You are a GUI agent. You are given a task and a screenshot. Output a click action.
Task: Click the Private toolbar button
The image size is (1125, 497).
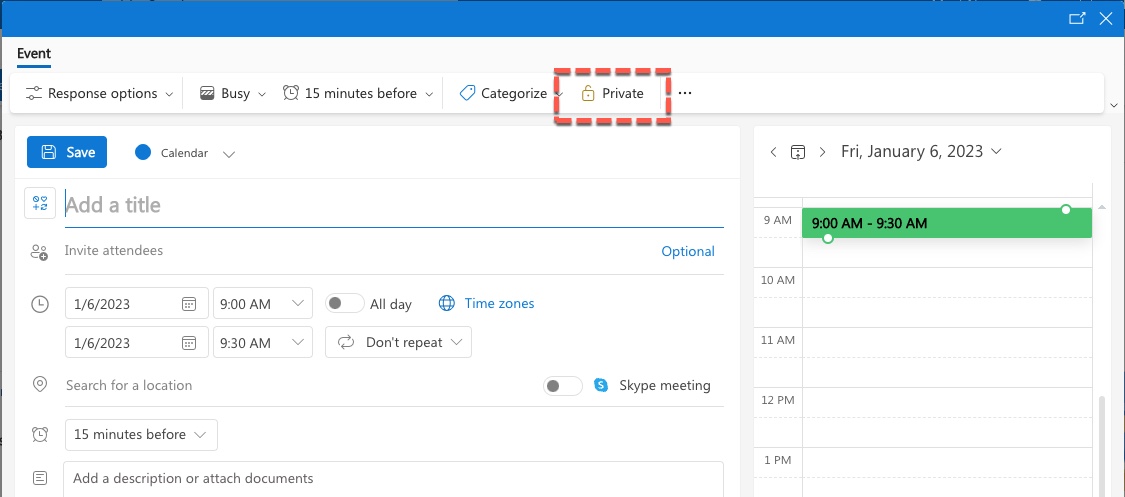click(612, 93)
